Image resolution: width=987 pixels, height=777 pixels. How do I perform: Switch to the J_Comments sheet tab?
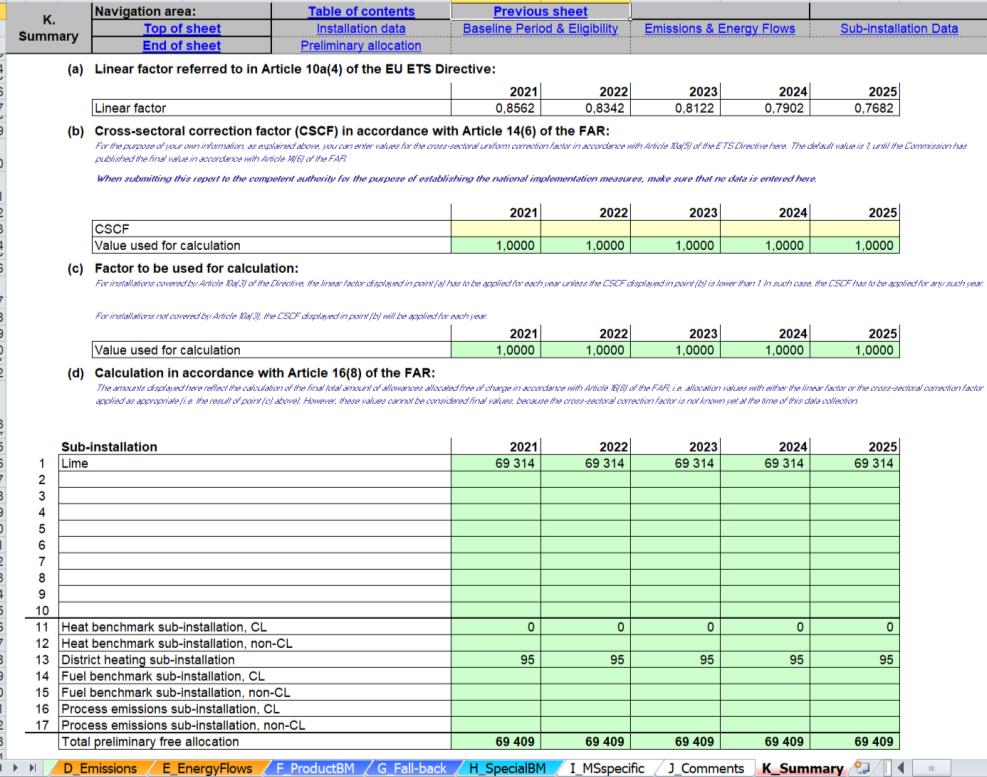(706, 768)
